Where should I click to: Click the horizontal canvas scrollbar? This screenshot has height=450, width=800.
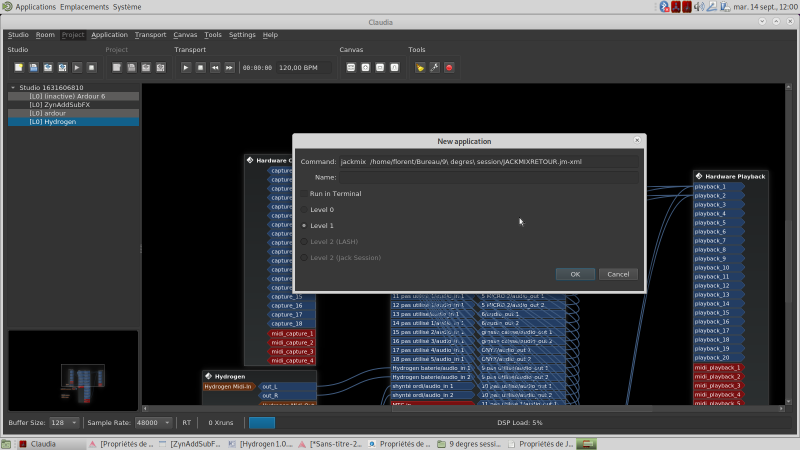463,409
